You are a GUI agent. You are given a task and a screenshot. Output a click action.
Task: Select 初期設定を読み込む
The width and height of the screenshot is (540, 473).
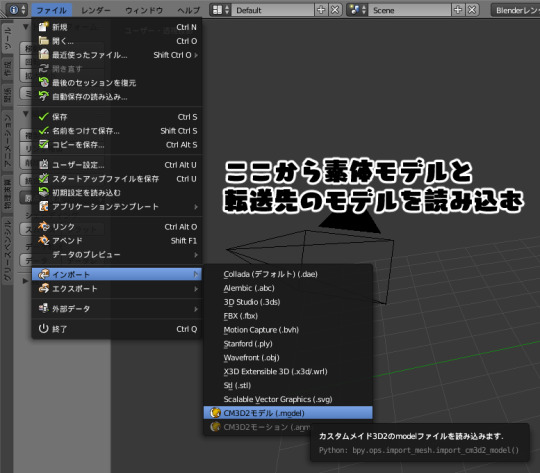click(x=117, y=192)
